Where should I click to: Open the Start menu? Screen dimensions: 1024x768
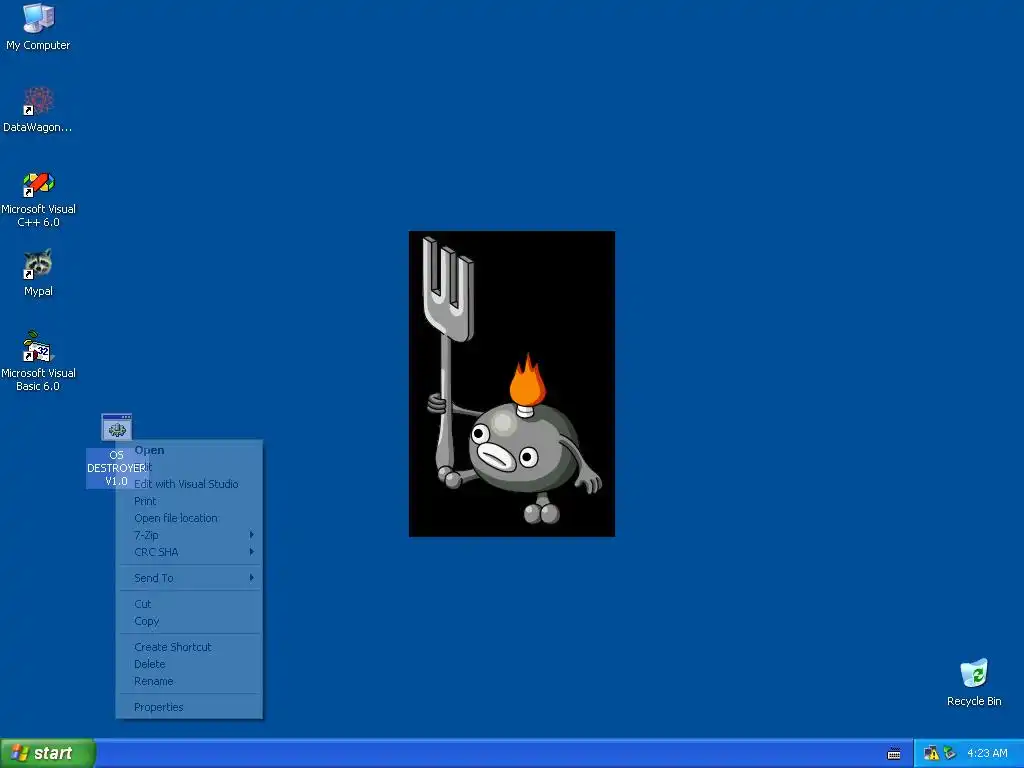48,753
